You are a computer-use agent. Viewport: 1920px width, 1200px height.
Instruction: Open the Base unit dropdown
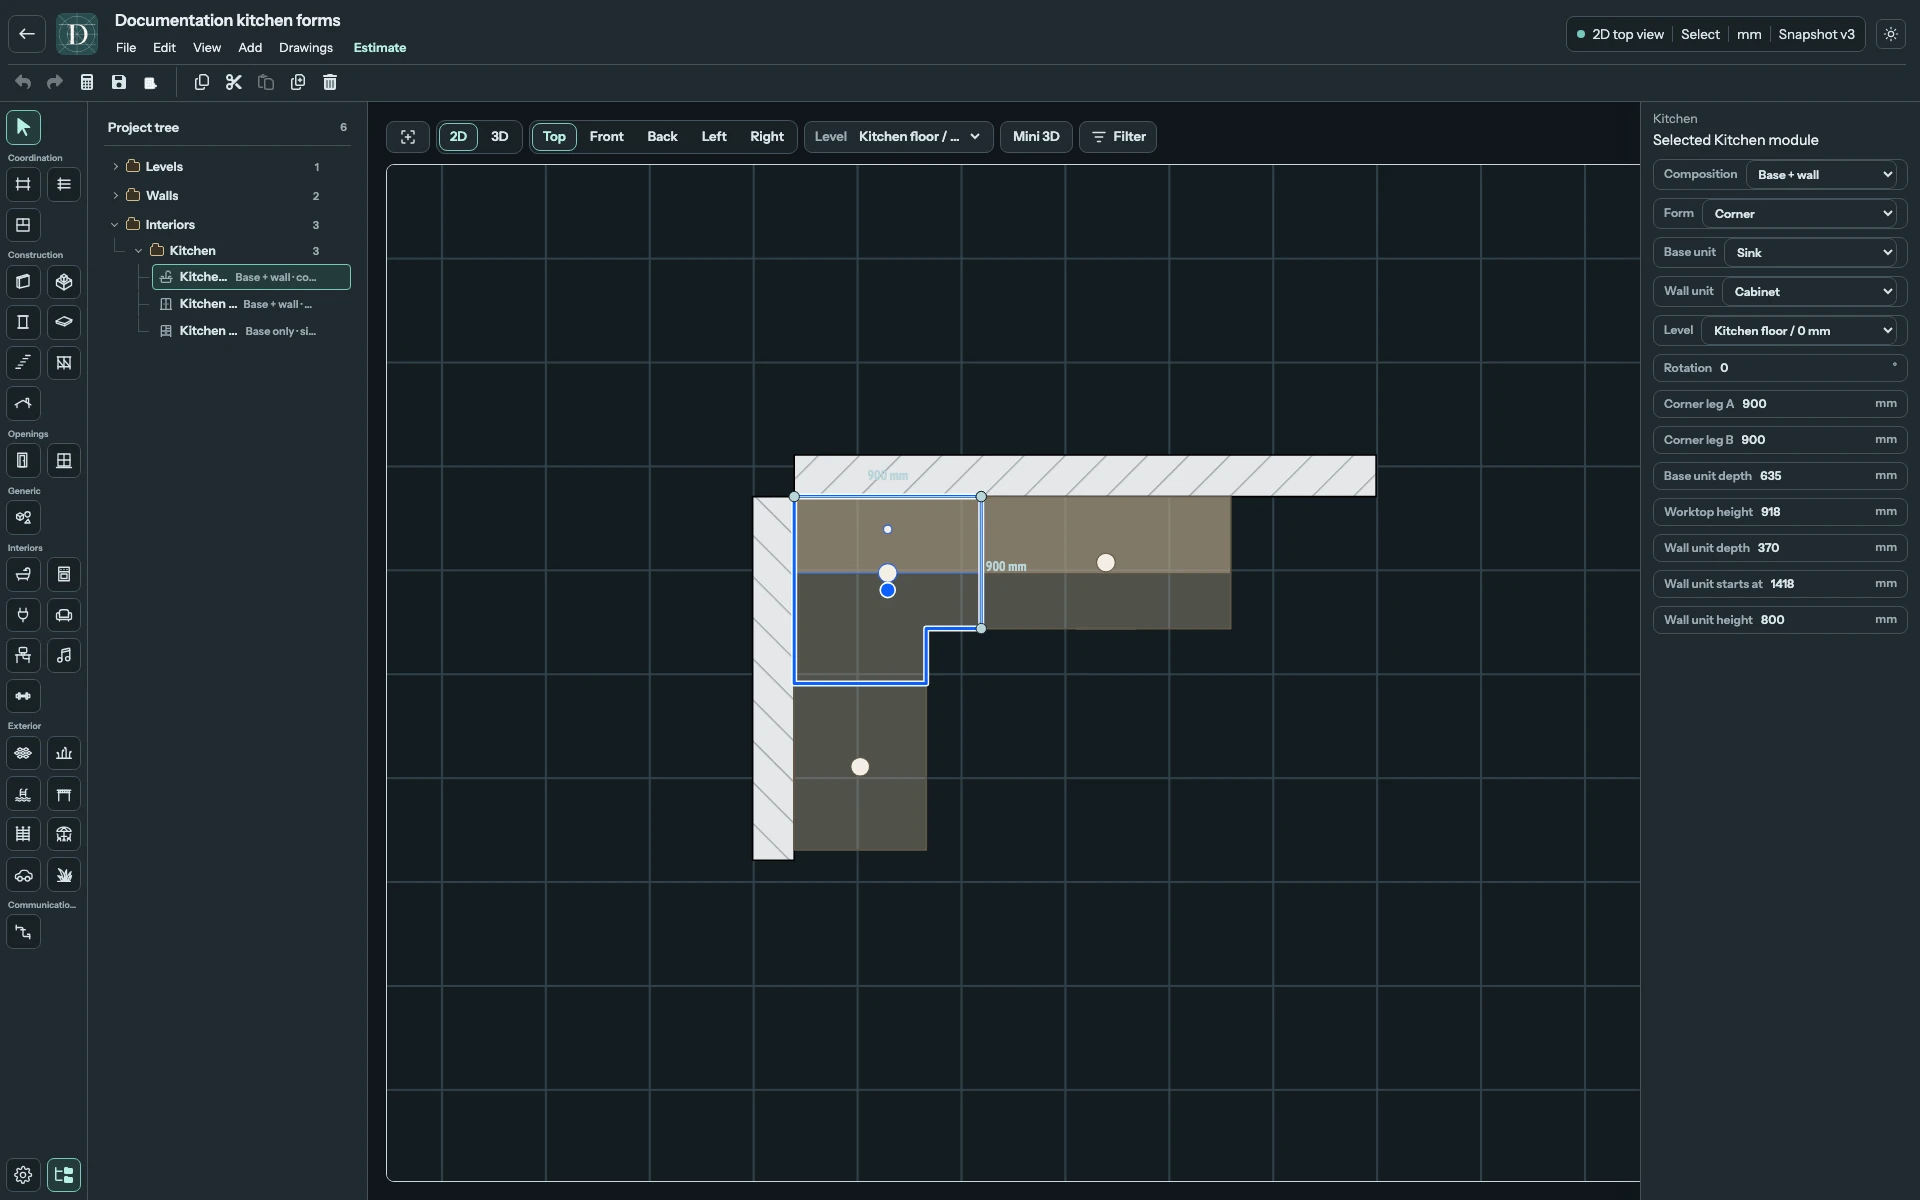(1812, 253)
